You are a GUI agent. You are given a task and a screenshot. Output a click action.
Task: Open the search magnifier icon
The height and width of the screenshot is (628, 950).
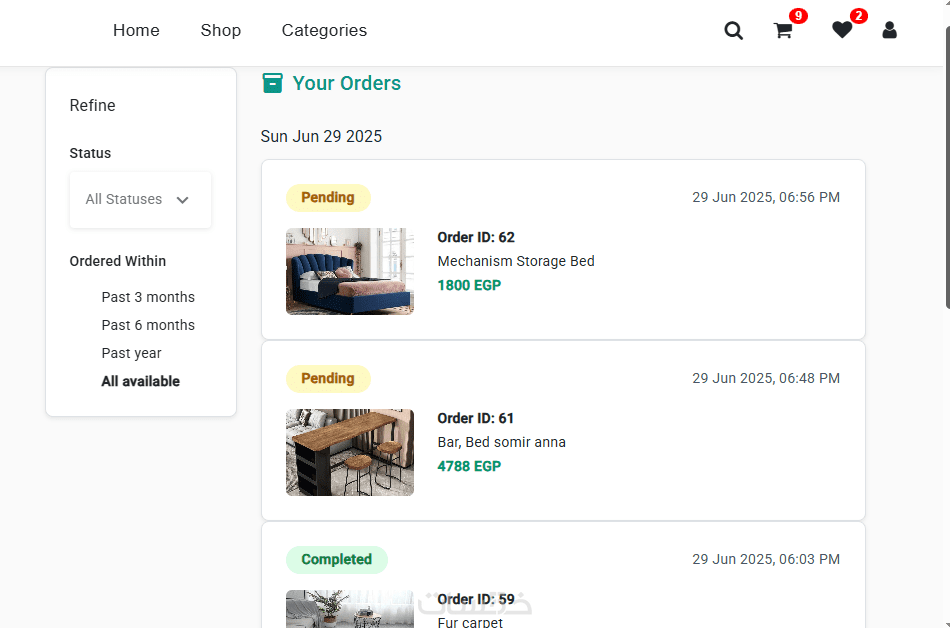[x=733, y=31]
